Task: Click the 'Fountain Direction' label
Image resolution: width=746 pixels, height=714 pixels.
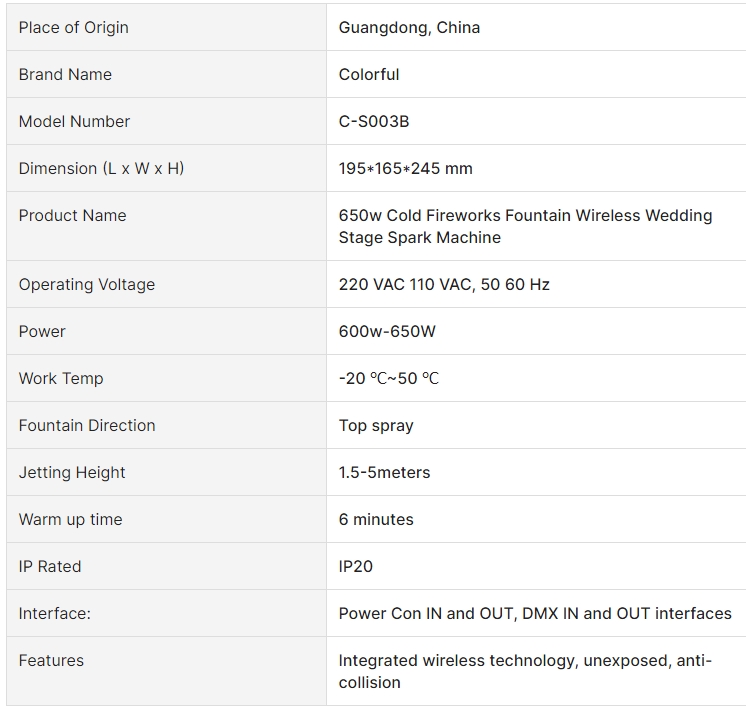Action: tap(87, 426)
